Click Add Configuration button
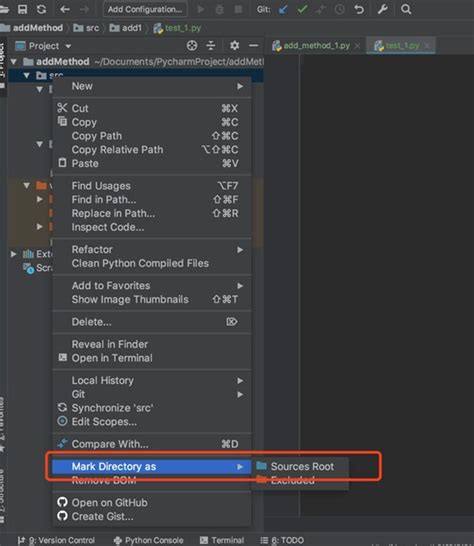The height and width of the screenshot is (546, 474). (x=145, y=9)
